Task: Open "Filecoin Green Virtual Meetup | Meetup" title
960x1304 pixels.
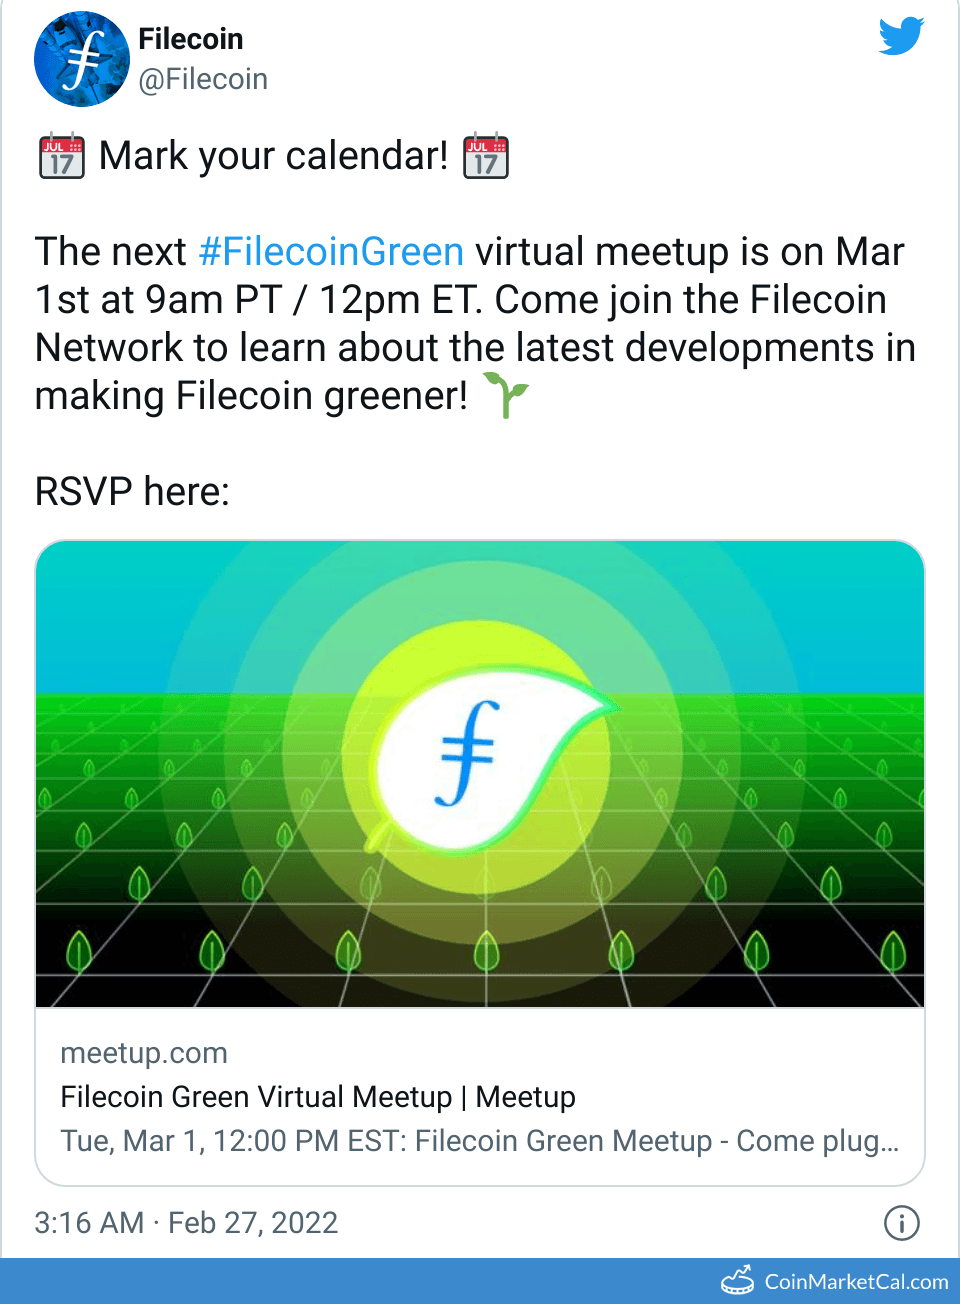Action: (x=318, y=1097)
